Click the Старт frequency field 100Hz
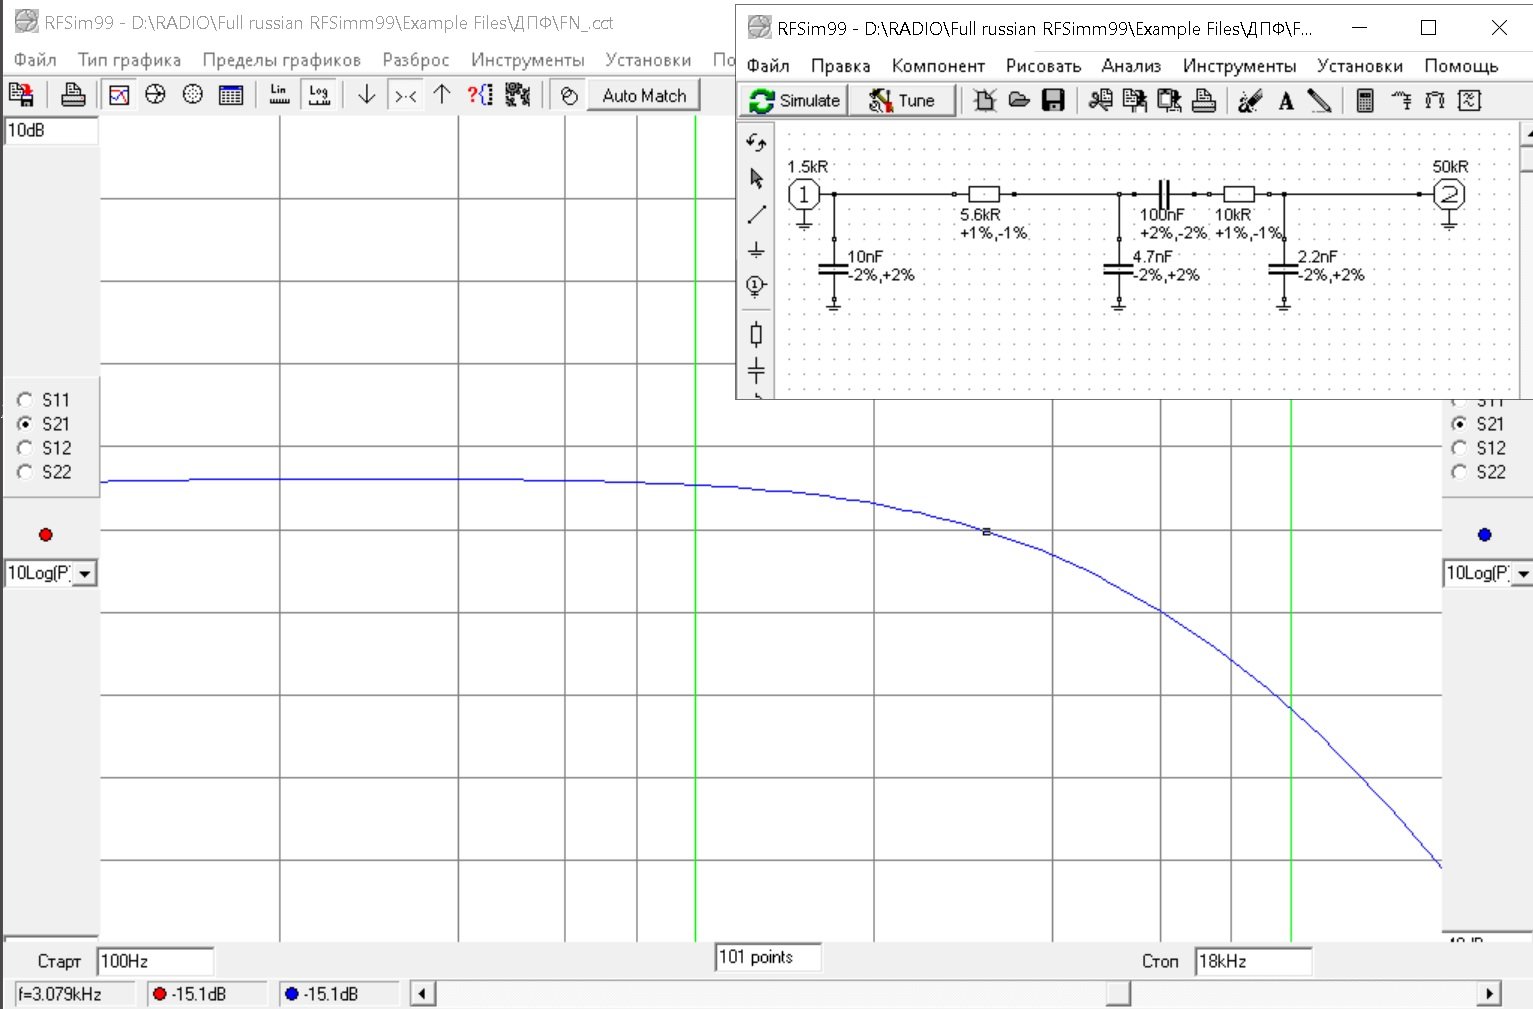This screenshot has height=1009, width=1533. (155, 962)
